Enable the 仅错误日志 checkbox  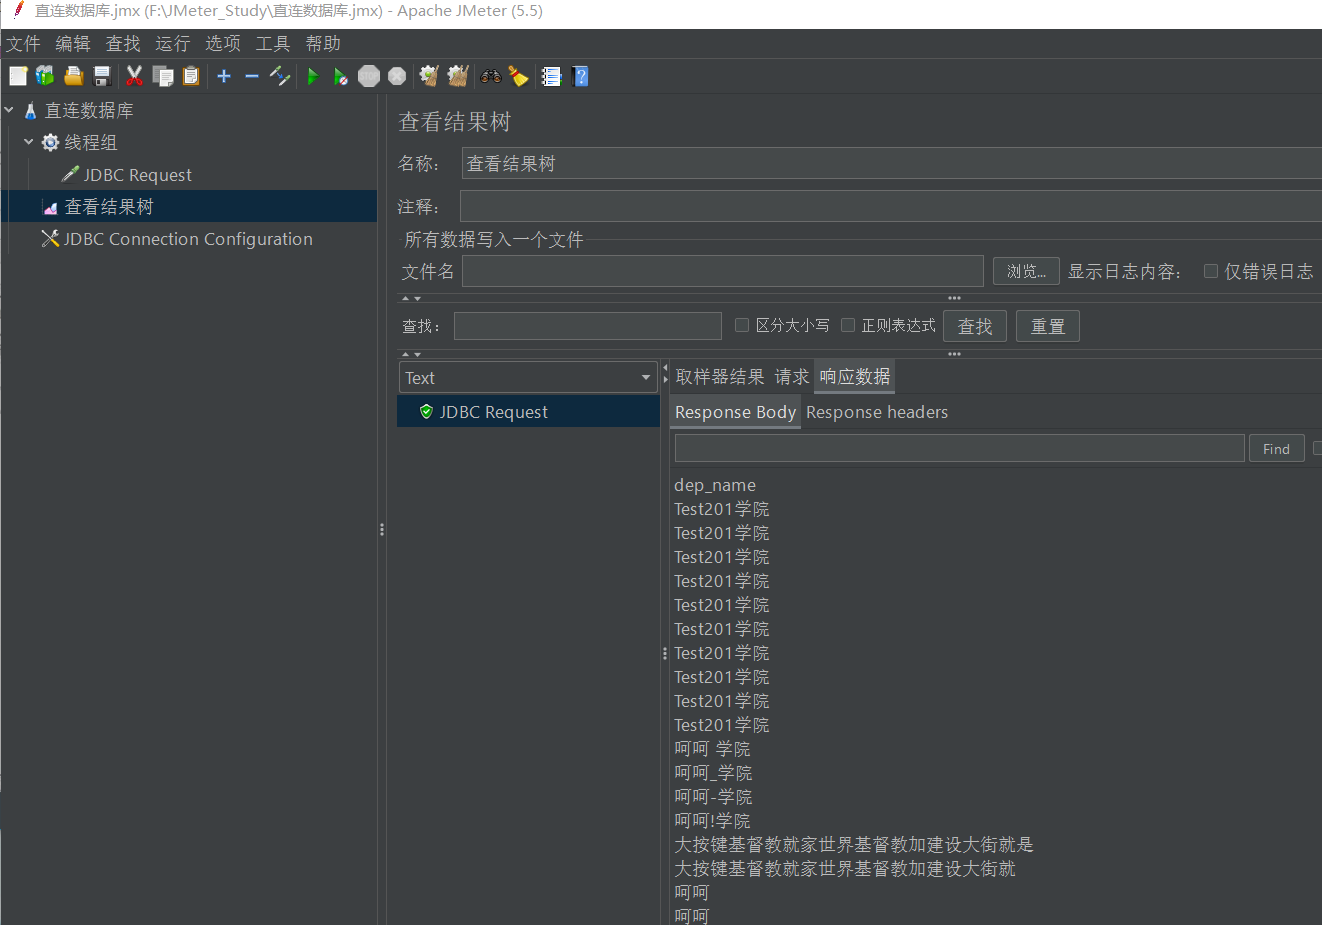pyautogui.click(x=1210, y=271)
